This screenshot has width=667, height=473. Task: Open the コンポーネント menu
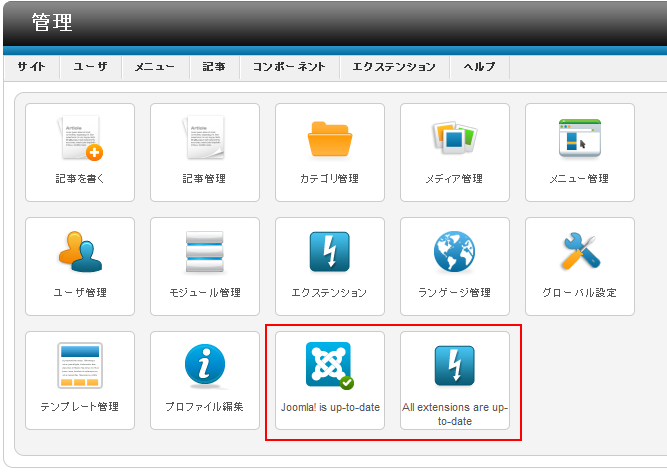coord(289,67)
